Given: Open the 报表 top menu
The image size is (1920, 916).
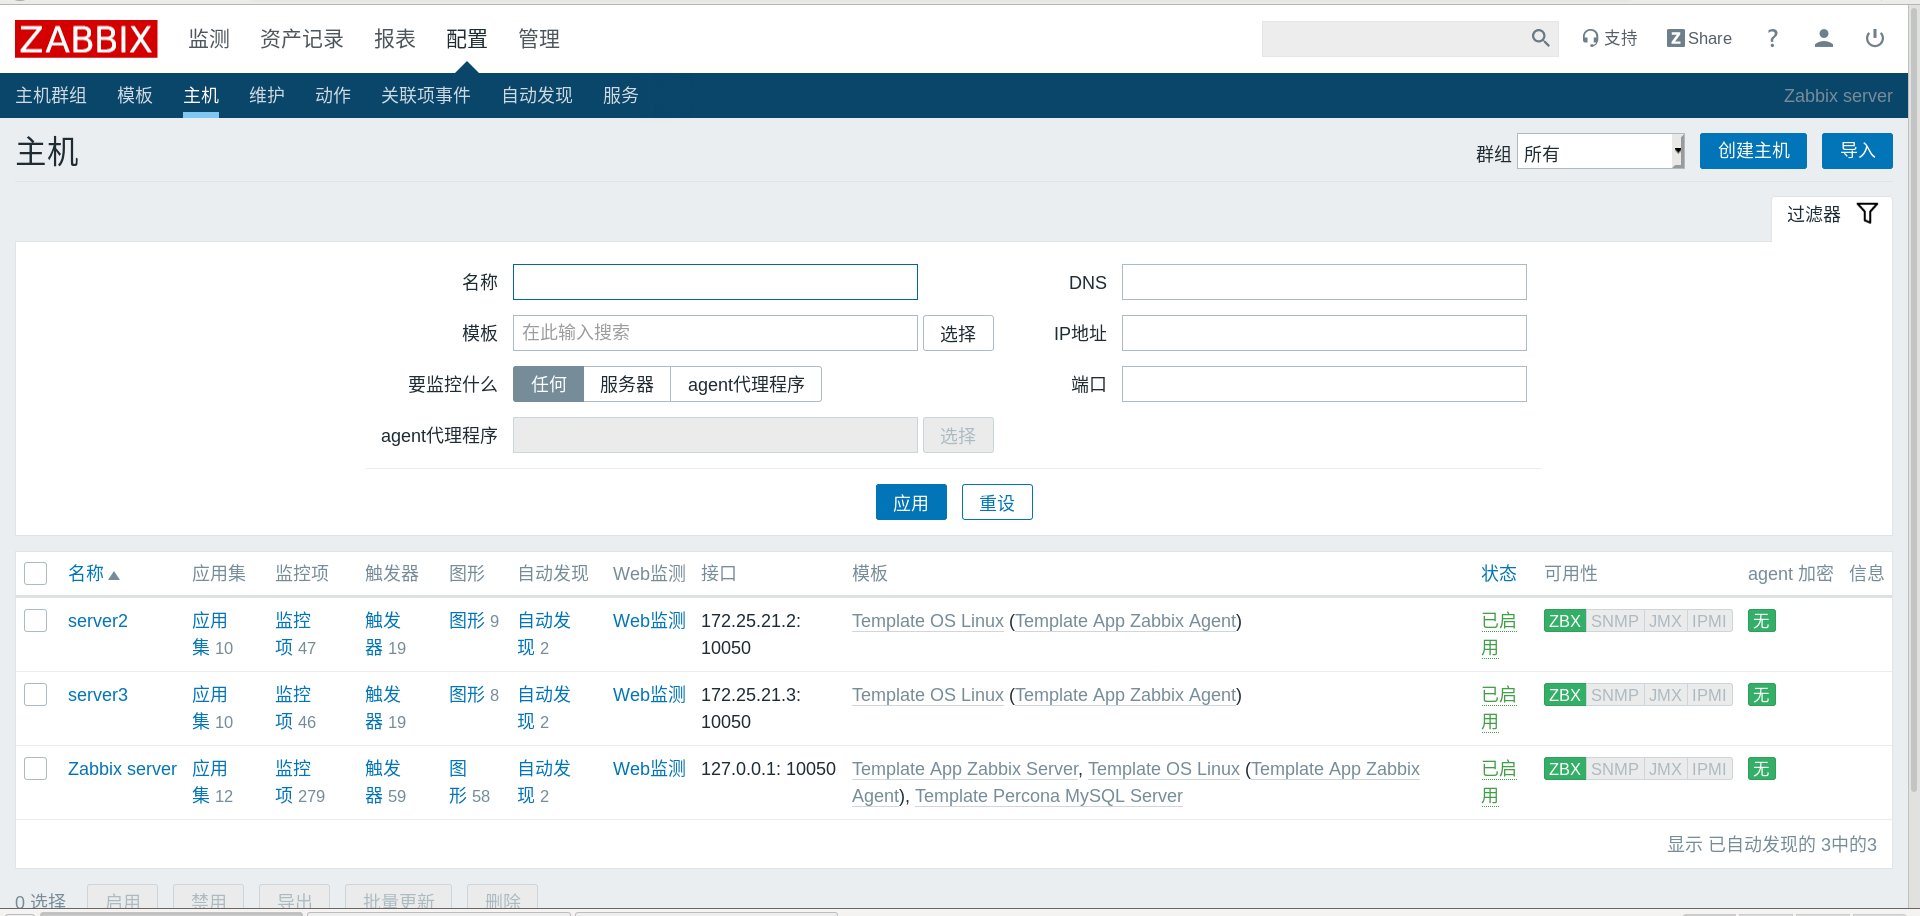Looking at the screenshot, I should (395, 39).
